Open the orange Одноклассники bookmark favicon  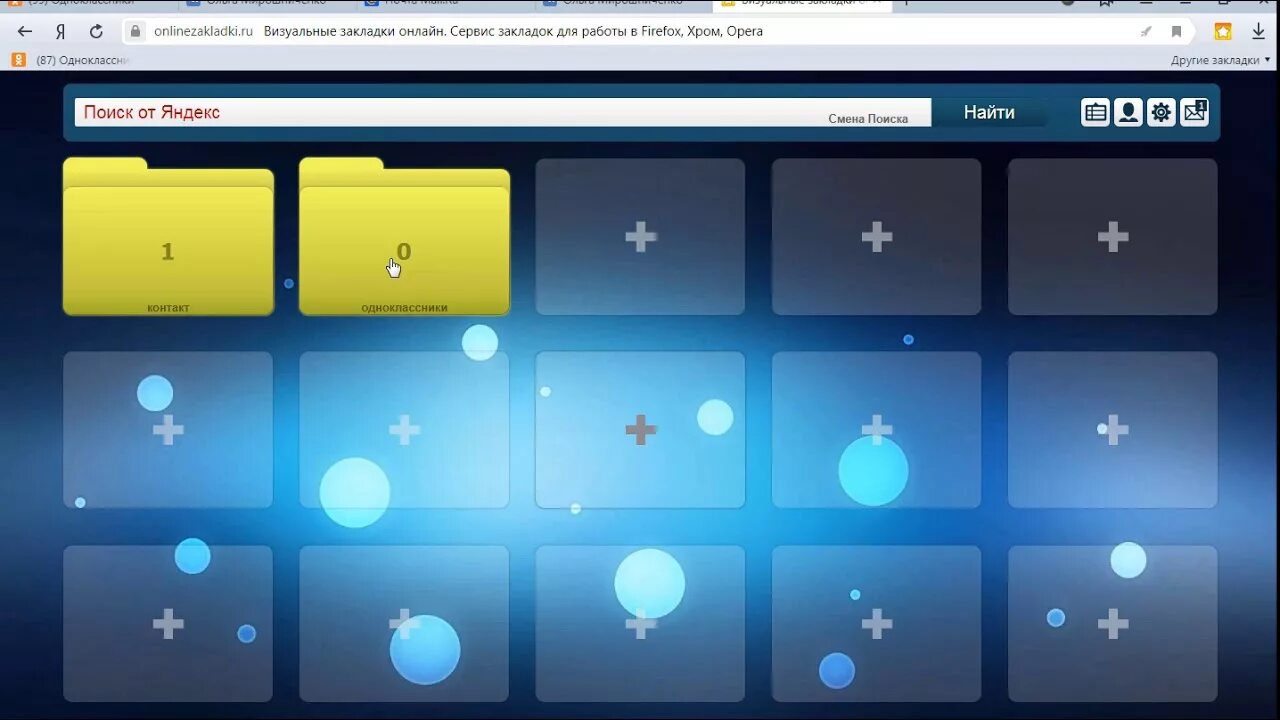click(19, 60)
